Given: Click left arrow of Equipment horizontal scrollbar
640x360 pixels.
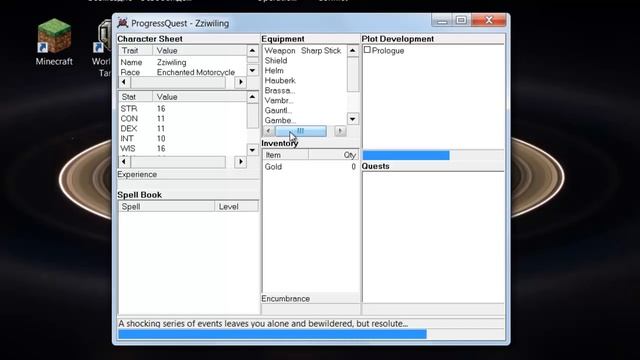Looking at the screenshot, I should 268,131.
